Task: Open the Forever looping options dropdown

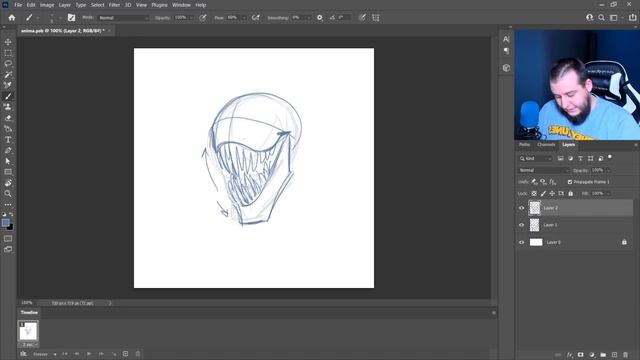Action: click(x=44, y=354)
